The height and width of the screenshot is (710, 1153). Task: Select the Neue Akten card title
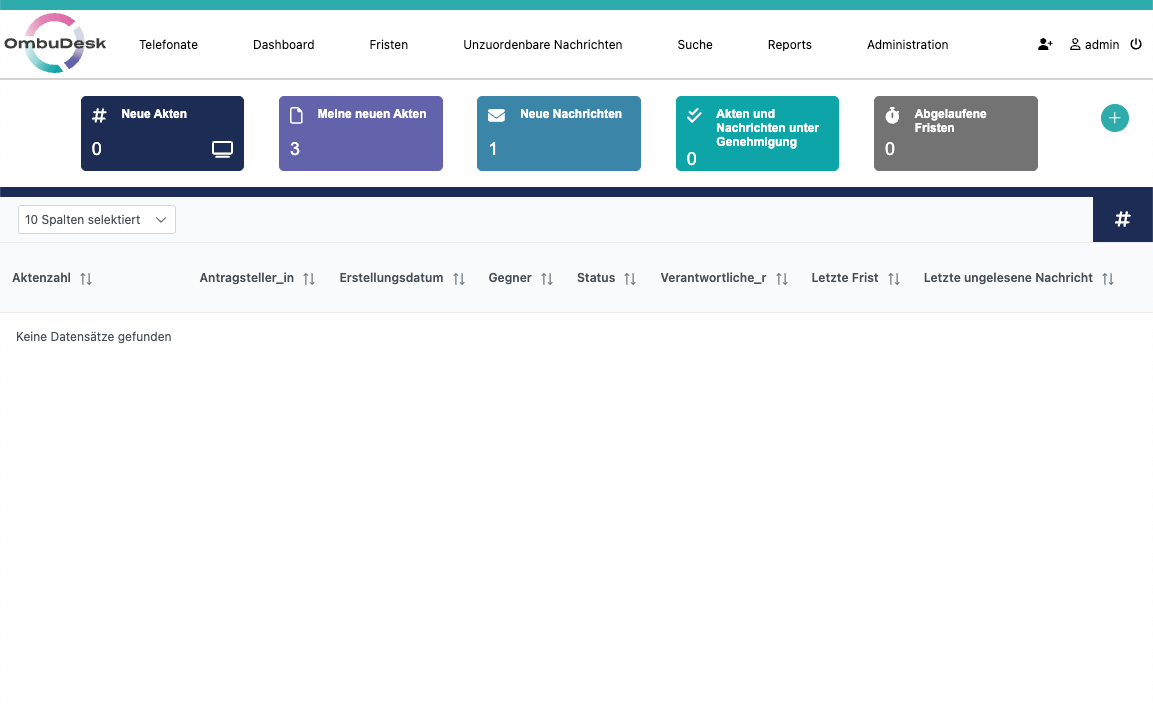pyautogui.click(x=154, y=114)
